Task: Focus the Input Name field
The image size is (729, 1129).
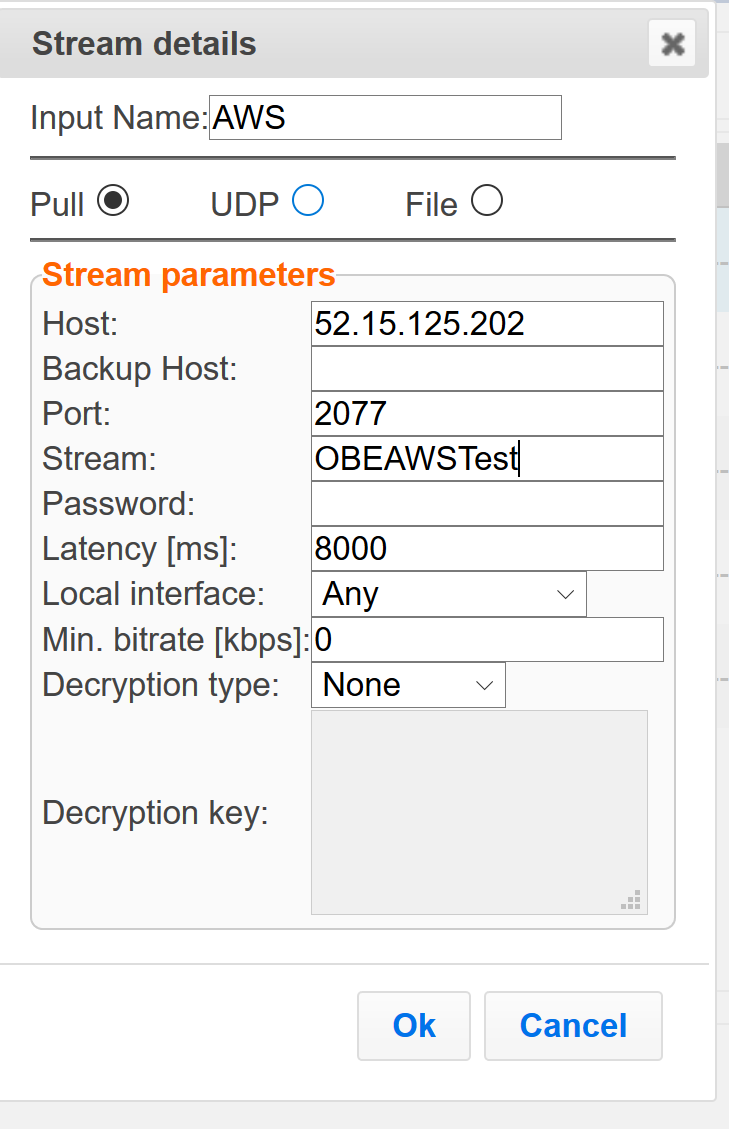Action: (x=385, y=117)
